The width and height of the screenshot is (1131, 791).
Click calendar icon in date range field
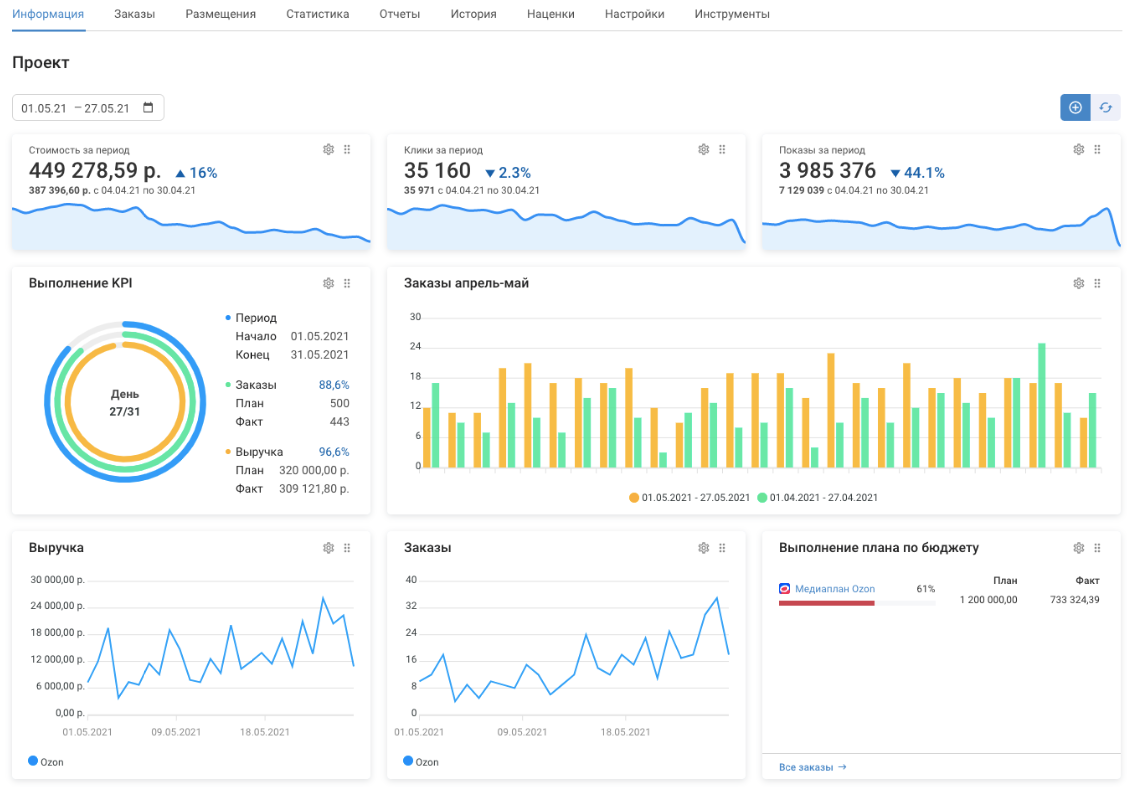(149, 108)
